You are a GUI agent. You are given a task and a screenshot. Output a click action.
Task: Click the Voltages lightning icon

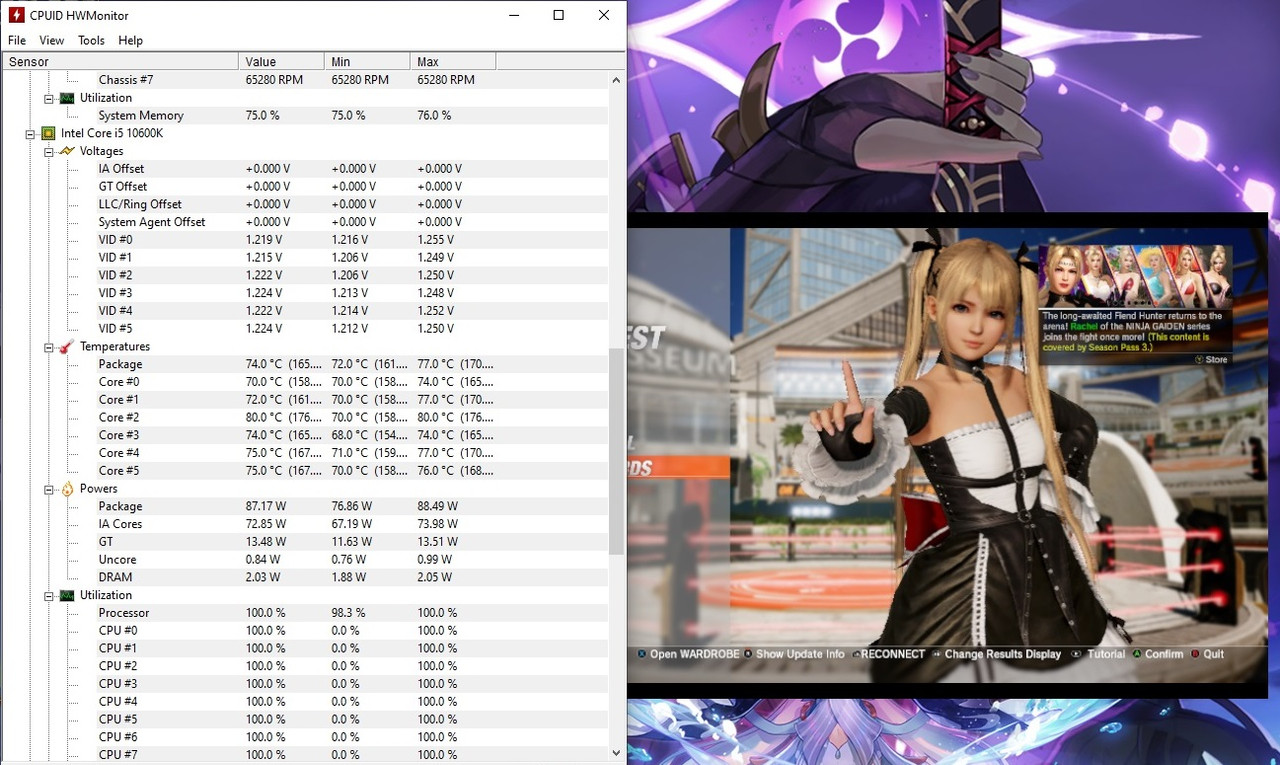point(67,151)
